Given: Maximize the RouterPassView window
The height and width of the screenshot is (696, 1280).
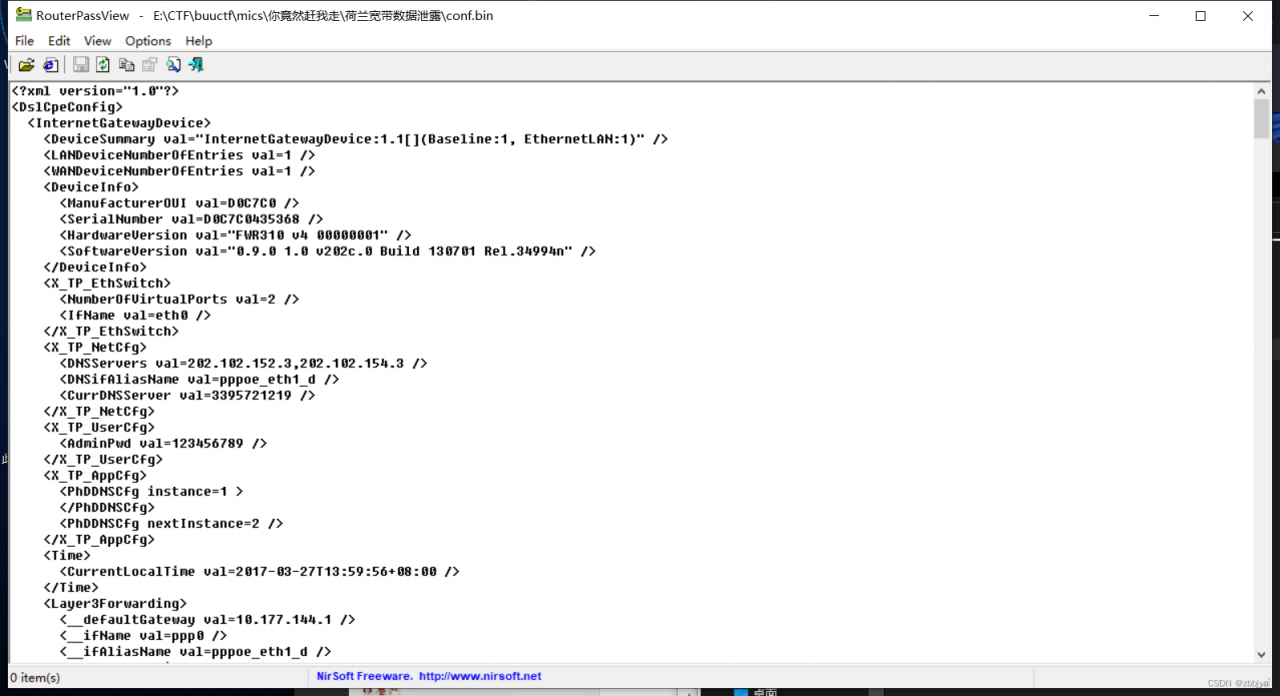Looking at the screenshot, I should (1201, 15).
